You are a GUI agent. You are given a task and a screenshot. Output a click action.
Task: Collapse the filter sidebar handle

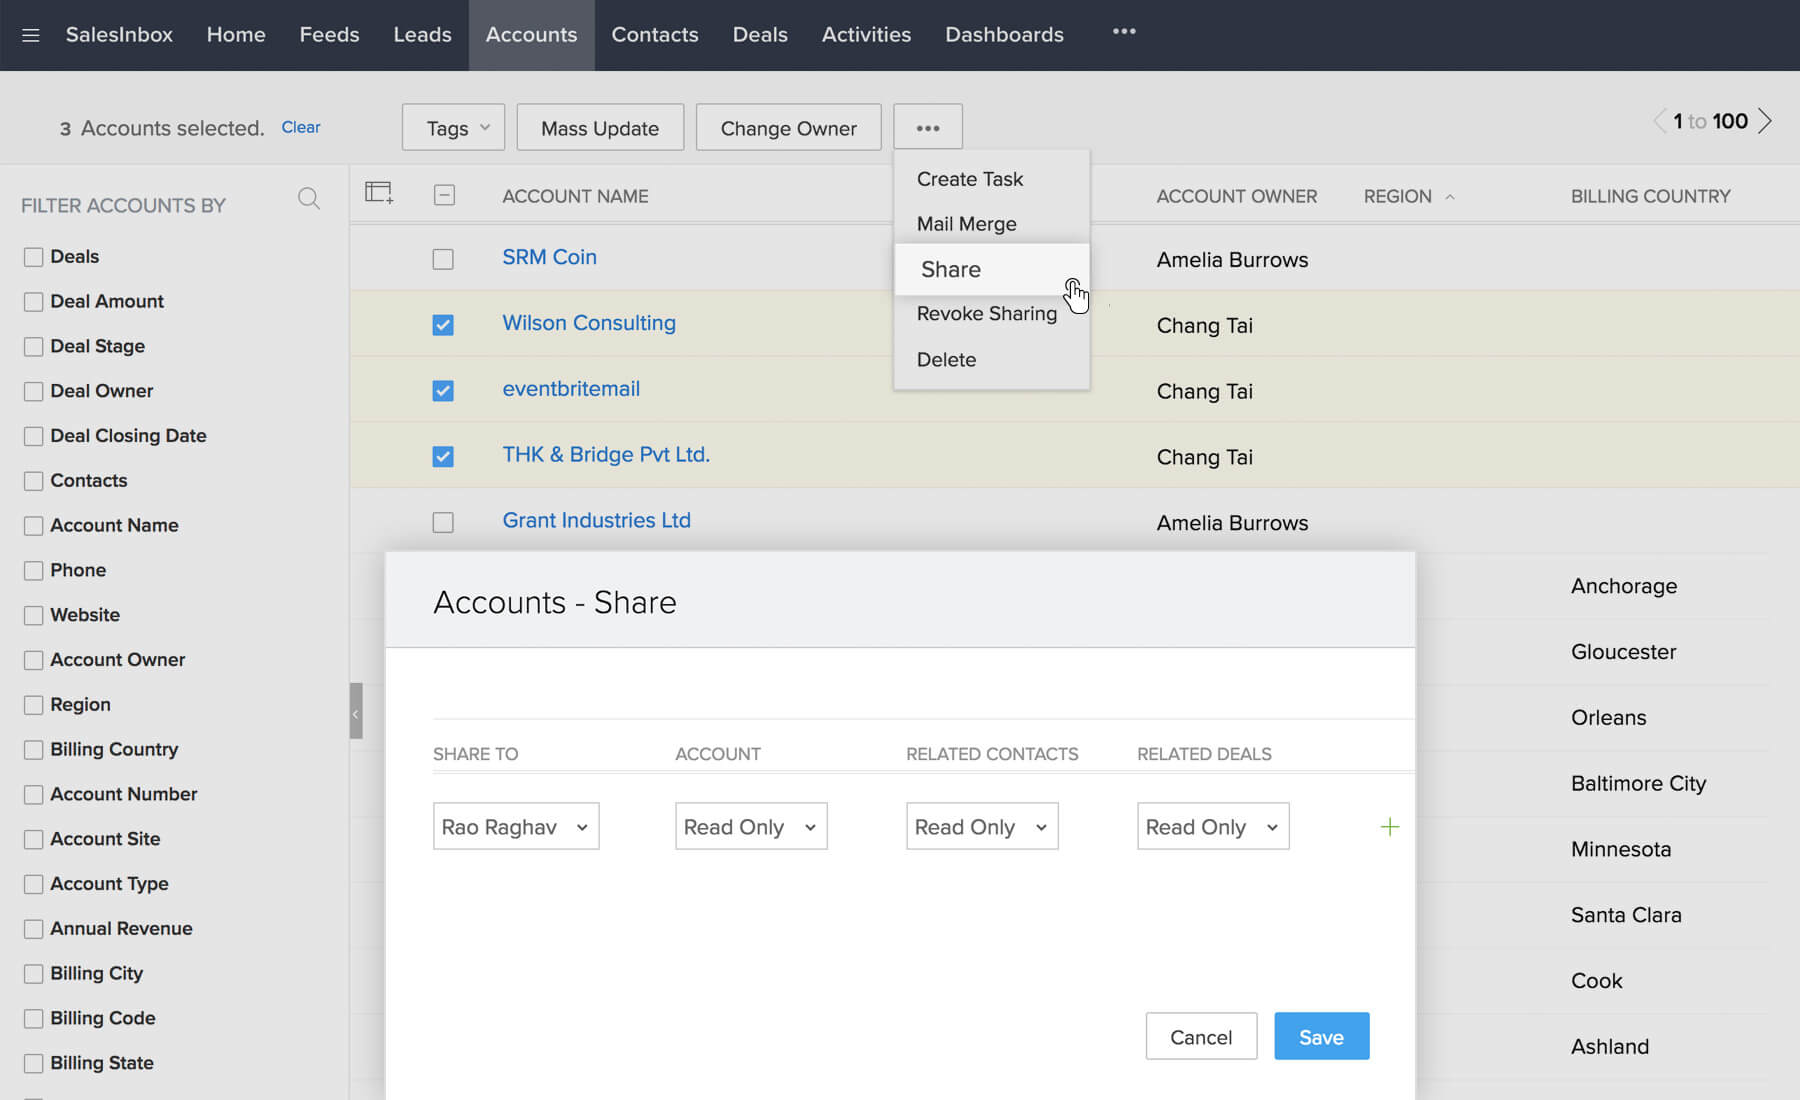point(356,711)
